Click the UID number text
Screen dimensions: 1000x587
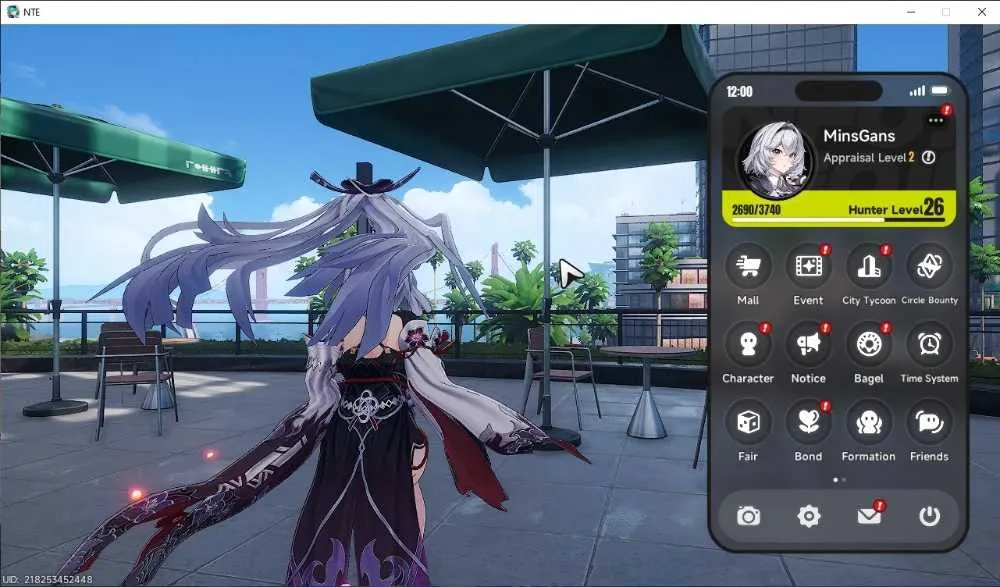coord(47,579)
